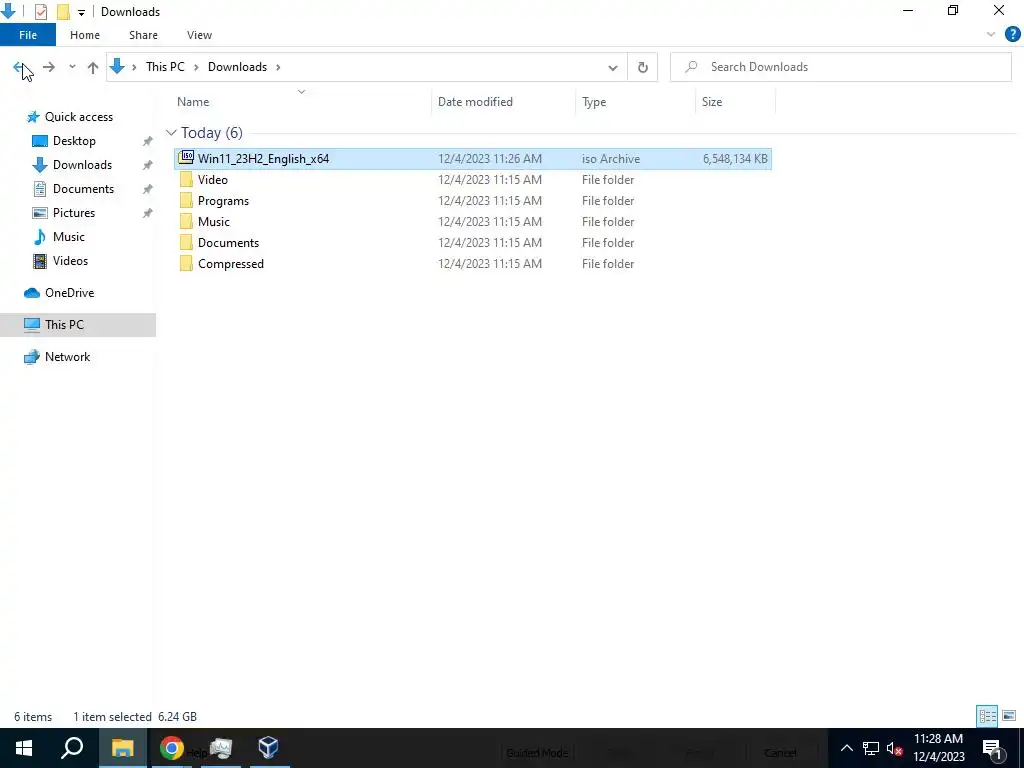Click the ISO file date 12/4/2023 11:26 AM
Viewport: 1024px width, 768px height.
click(490, 159)
